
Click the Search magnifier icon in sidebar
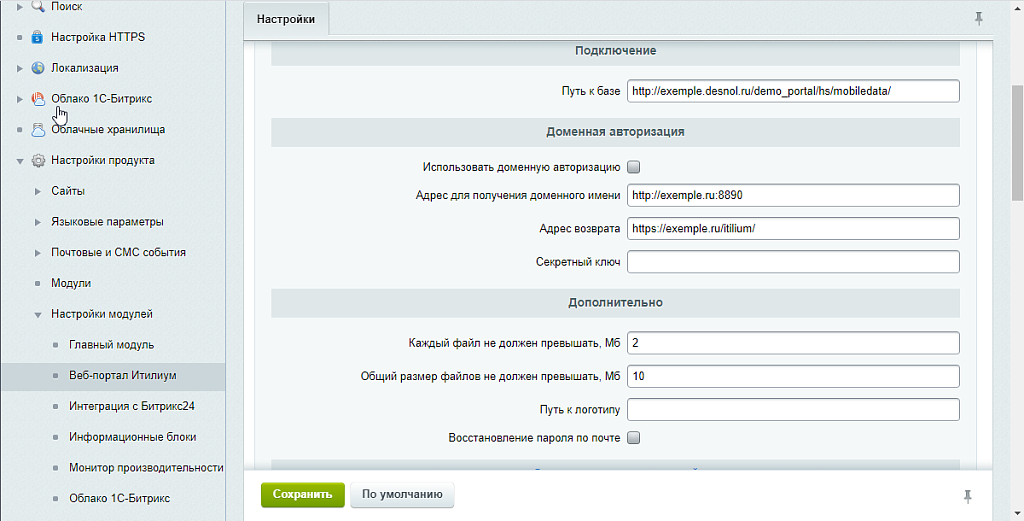tap(38, 7)
